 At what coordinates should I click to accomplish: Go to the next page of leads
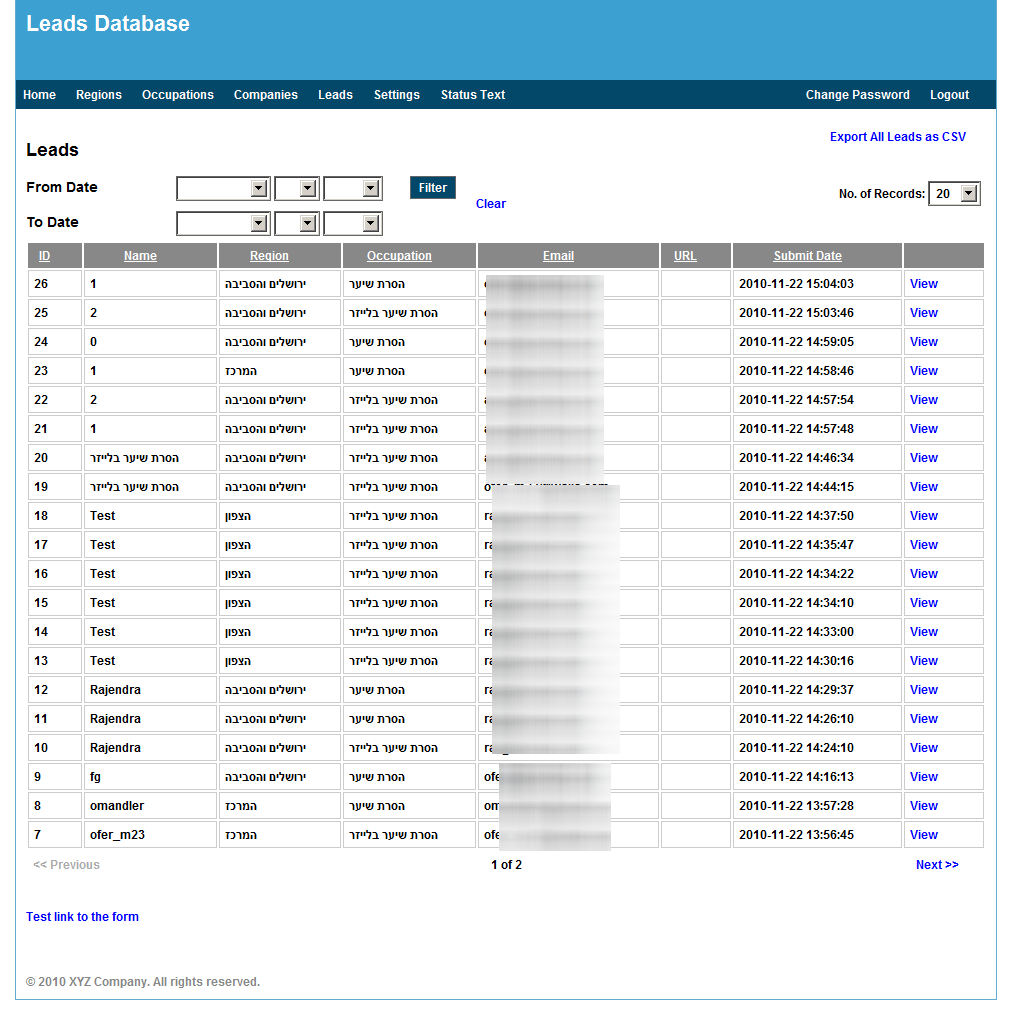(x=936, y=864)
